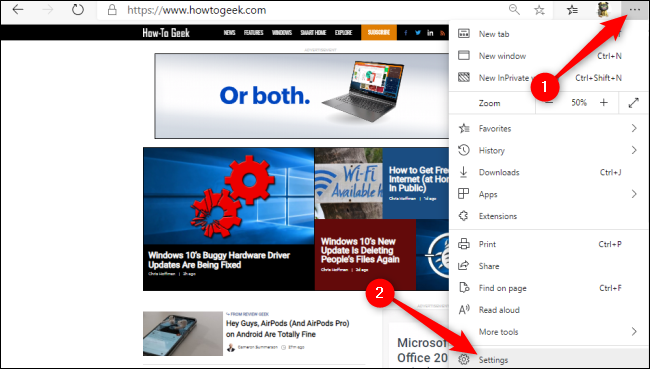The height and width of the screenshot is (369, 650).
Task: Add page to favorites with the star icon
Action: point(539,10)
